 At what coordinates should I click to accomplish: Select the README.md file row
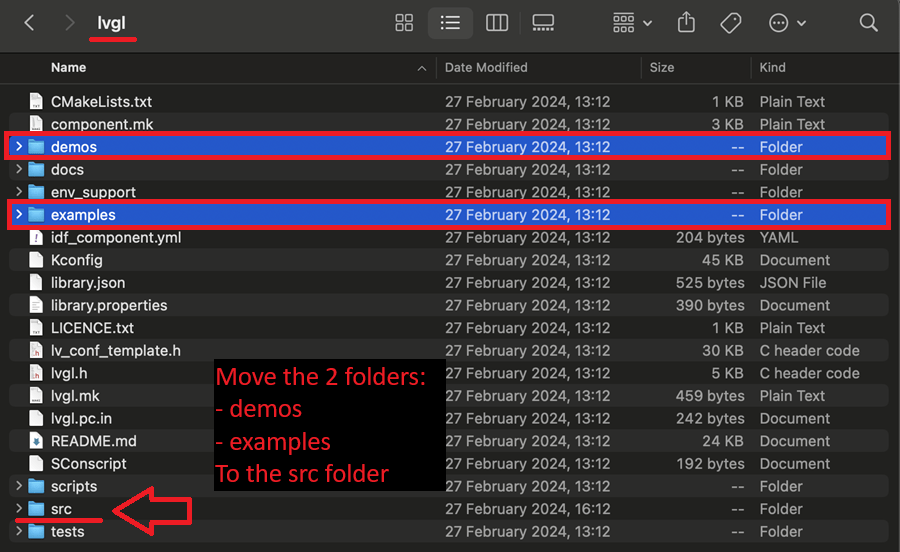click(x=449, y=441)
